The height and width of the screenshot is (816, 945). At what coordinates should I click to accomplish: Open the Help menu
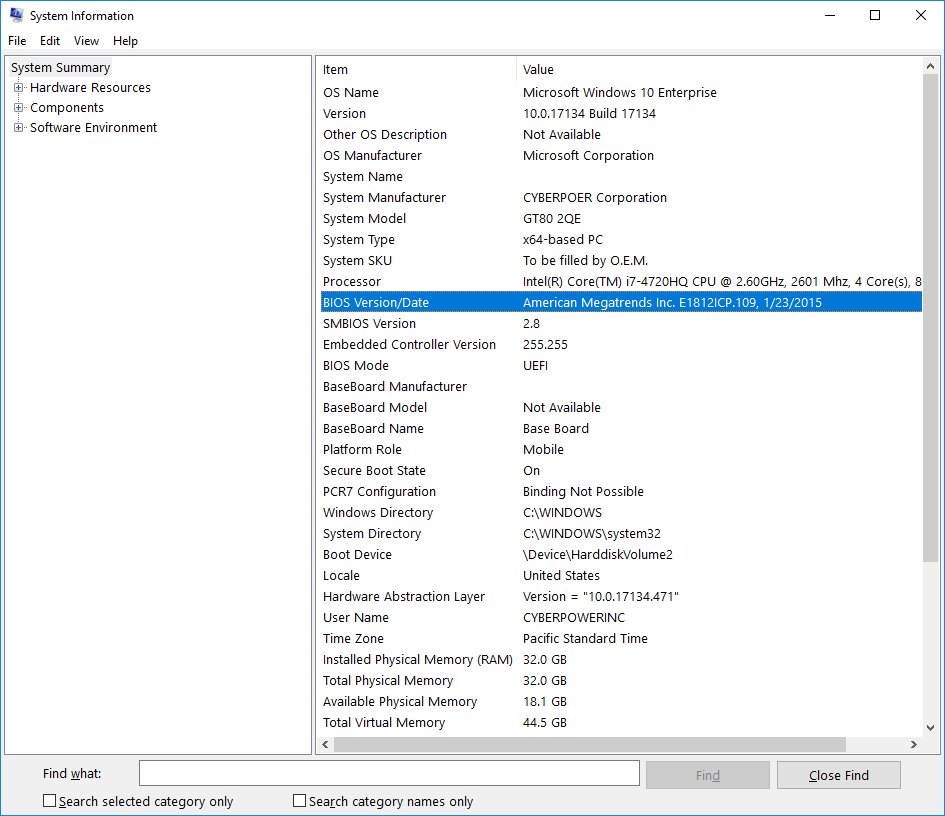pyautogui.click(x=125, y=41)
